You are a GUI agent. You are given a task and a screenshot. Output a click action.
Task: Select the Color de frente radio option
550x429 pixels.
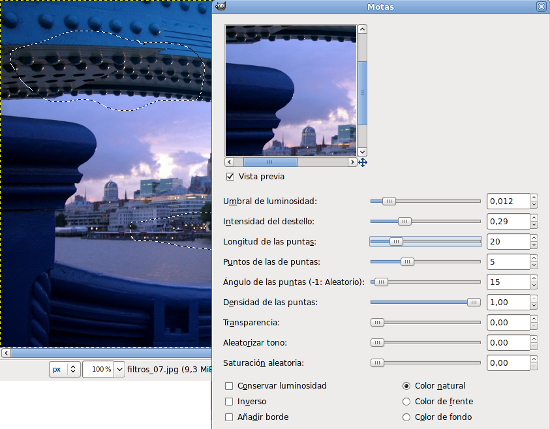tap(406, 401)
